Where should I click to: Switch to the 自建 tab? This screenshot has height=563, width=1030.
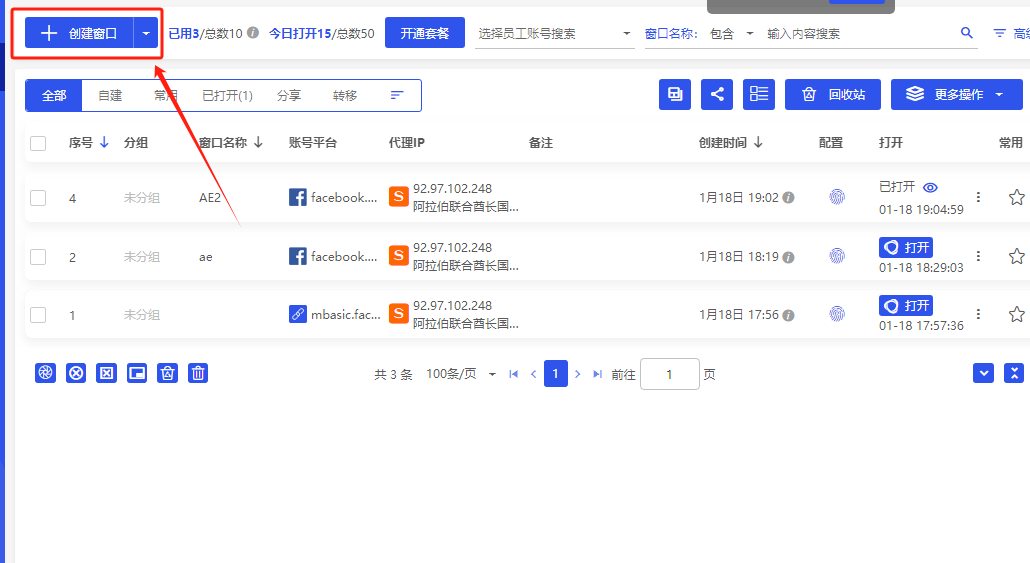click(x=110, y=95)
